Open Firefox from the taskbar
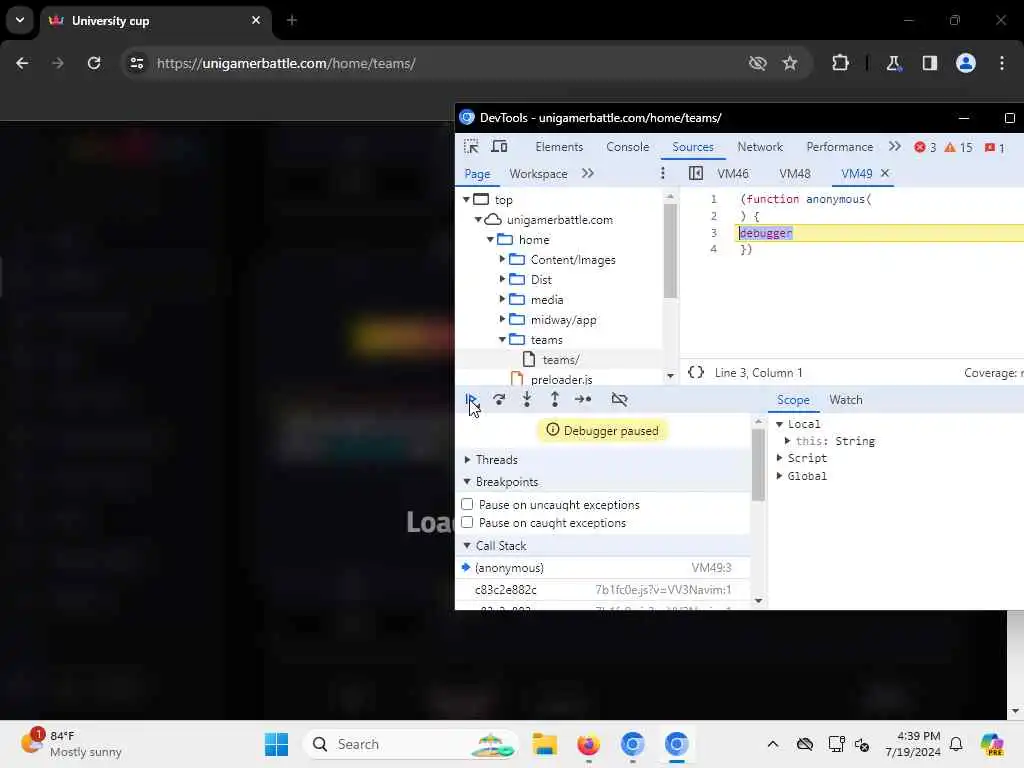 click(588, 744)
